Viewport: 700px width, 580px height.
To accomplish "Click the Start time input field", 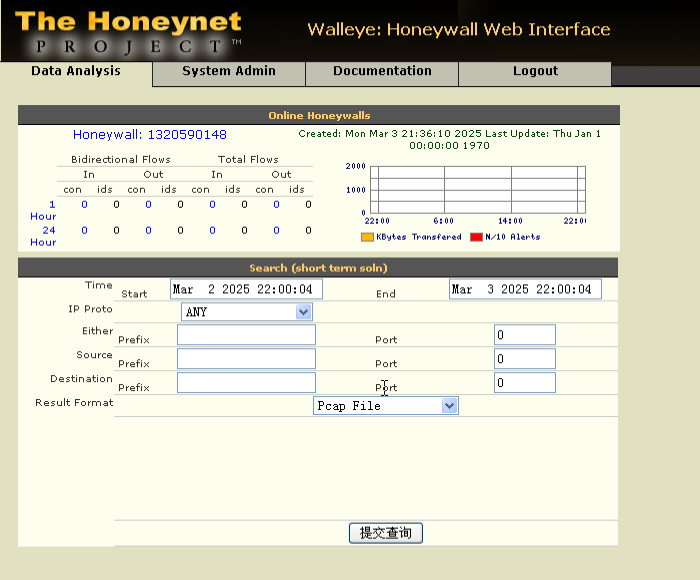I will coord(246,289).
